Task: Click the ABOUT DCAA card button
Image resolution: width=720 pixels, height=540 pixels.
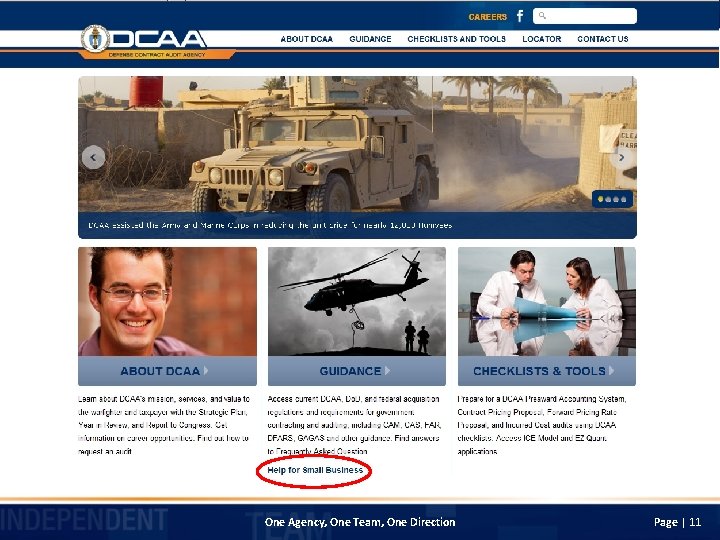Action: 168,371
